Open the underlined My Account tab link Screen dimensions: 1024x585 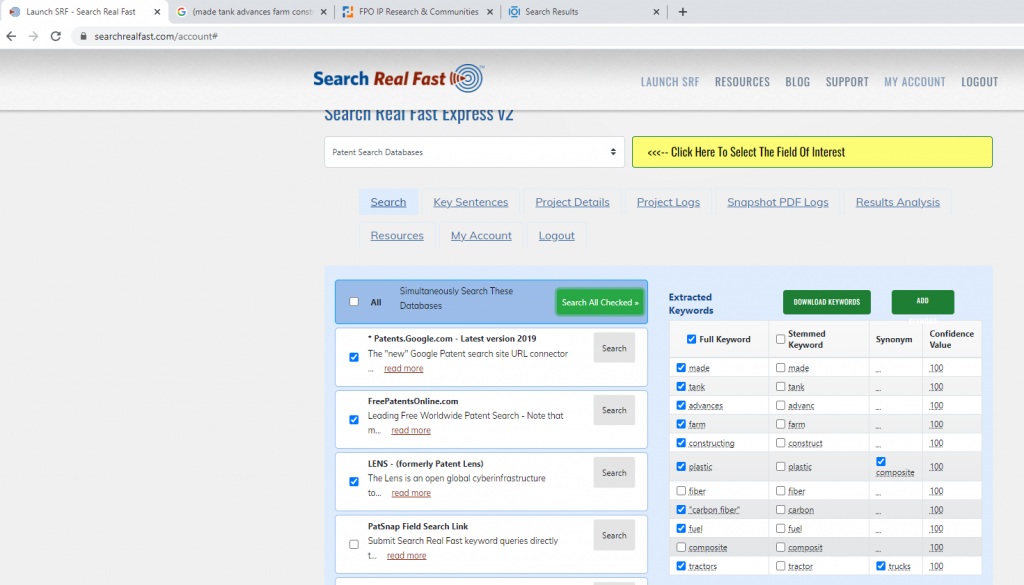[481, 236]
